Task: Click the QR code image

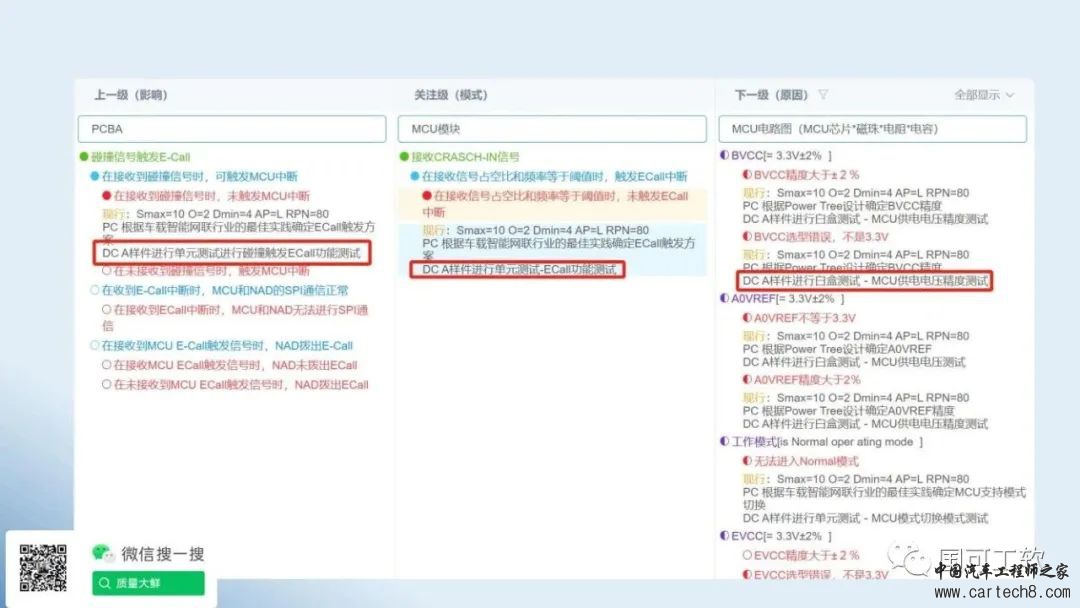Action: [x=43, y=568]
